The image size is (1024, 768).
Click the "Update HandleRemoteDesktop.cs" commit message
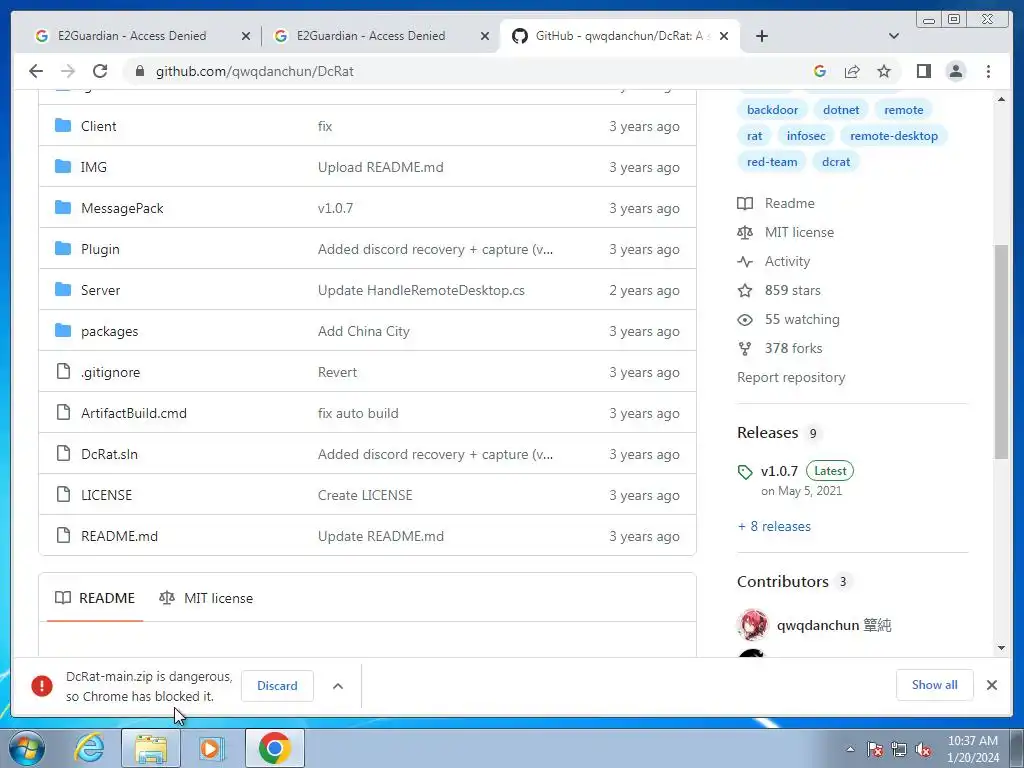click(x=421, y=290)
